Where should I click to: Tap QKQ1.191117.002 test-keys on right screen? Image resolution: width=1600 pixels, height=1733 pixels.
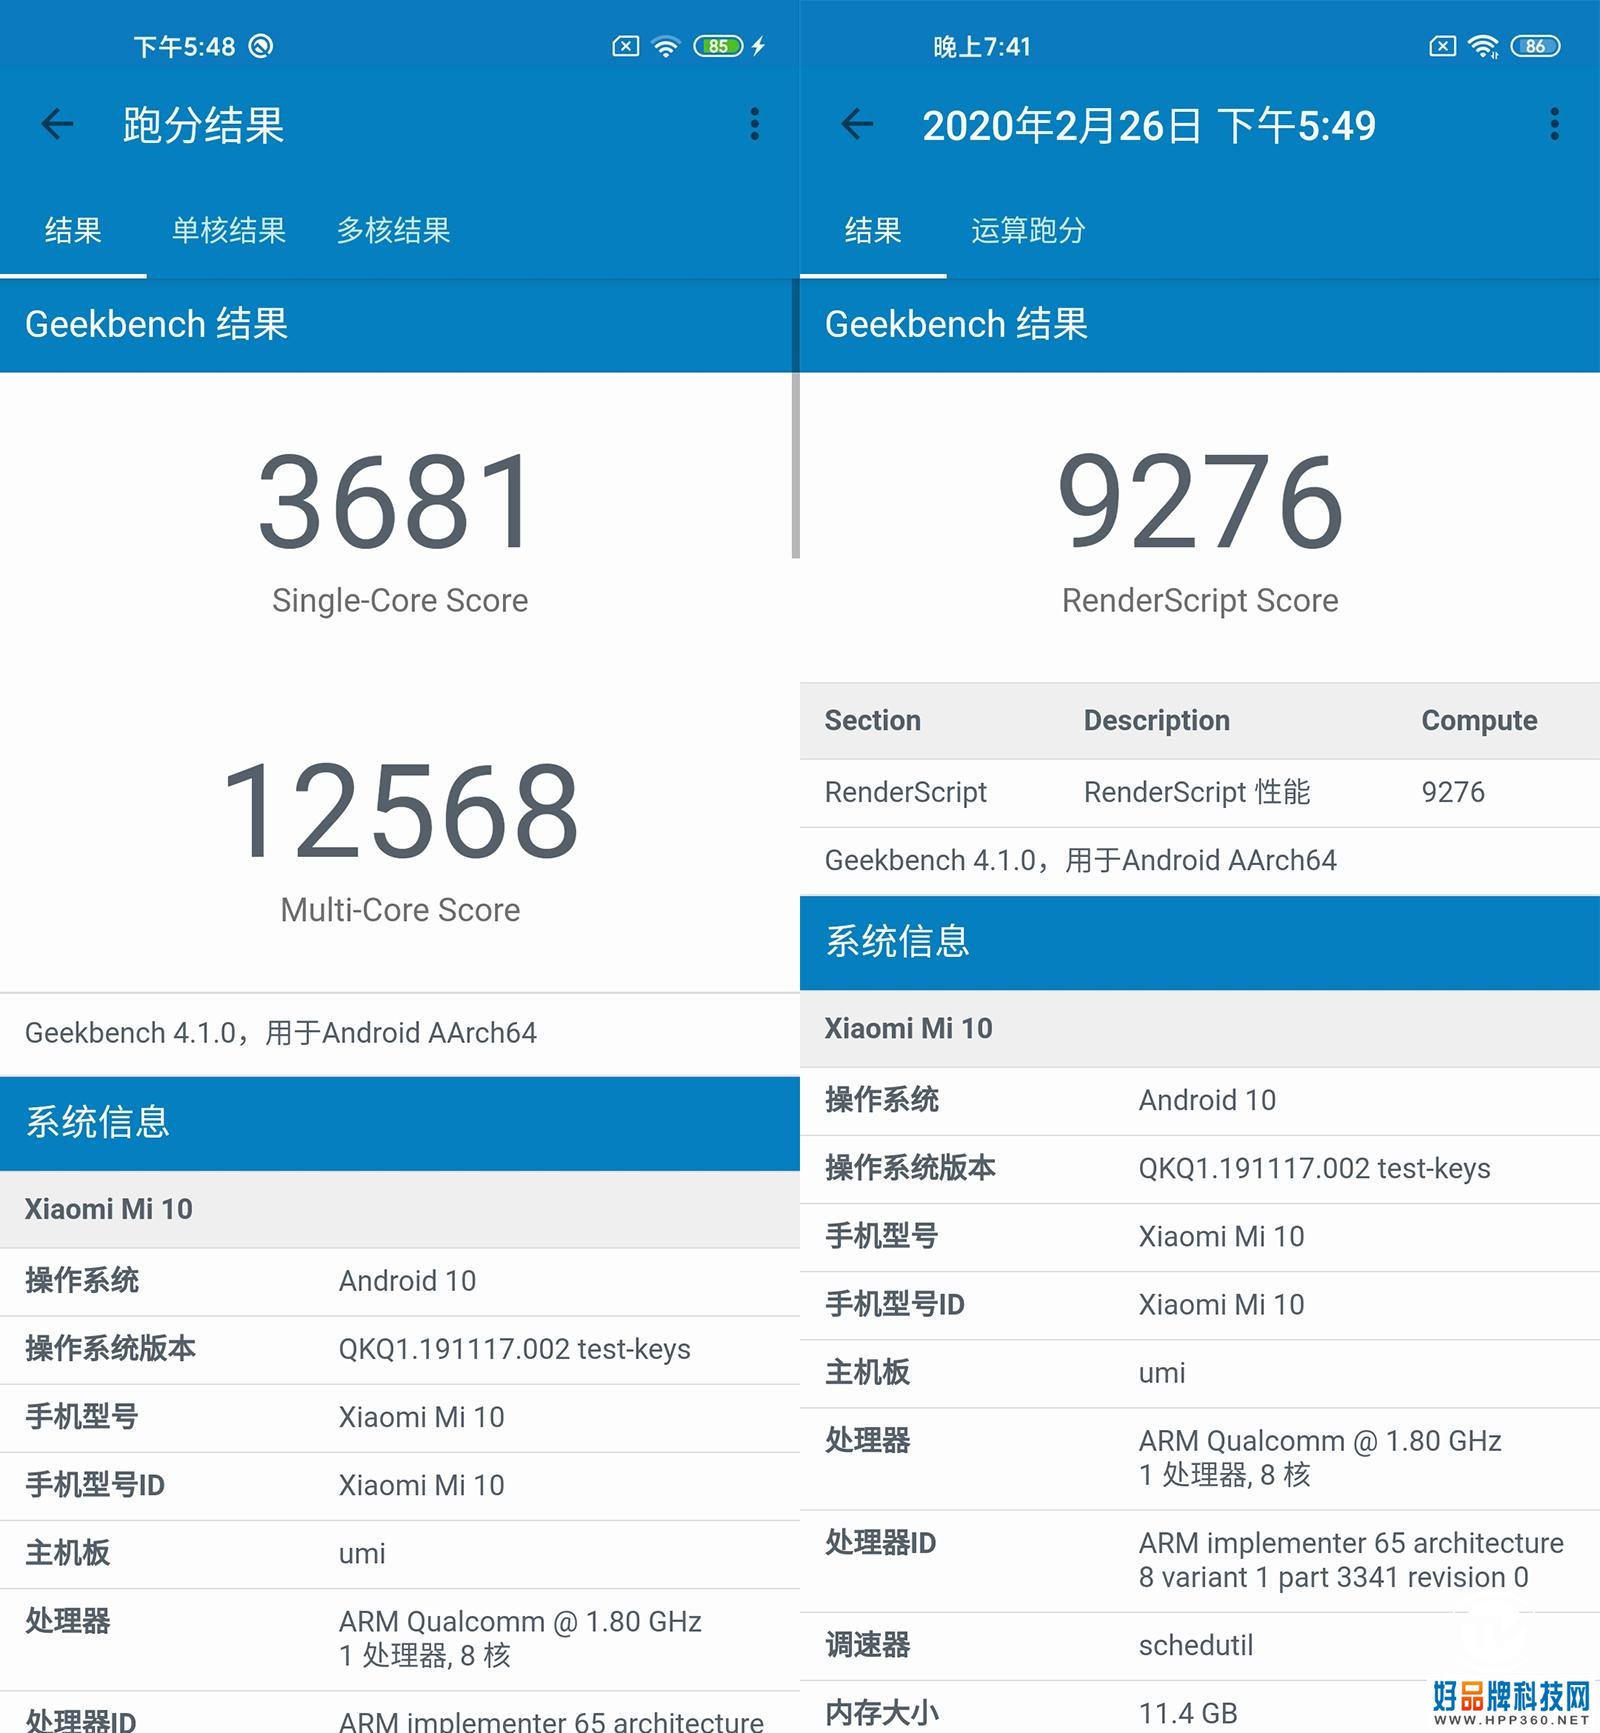1314,1168
